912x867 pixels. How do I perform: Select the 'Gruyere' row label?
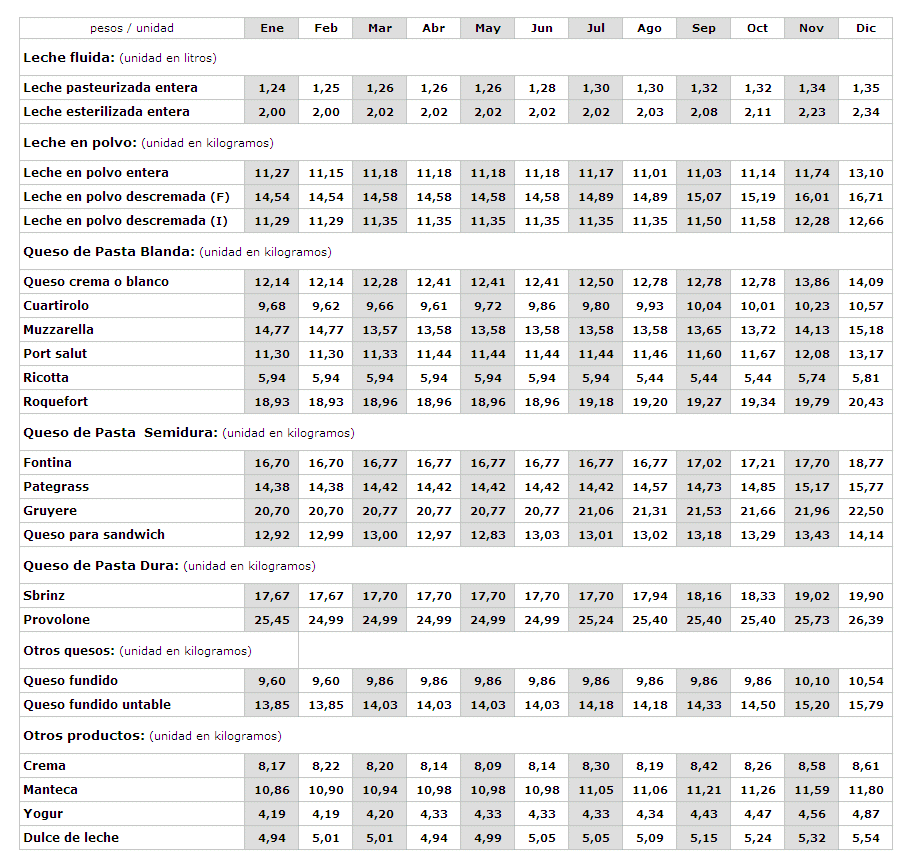[x=50, y=511]
